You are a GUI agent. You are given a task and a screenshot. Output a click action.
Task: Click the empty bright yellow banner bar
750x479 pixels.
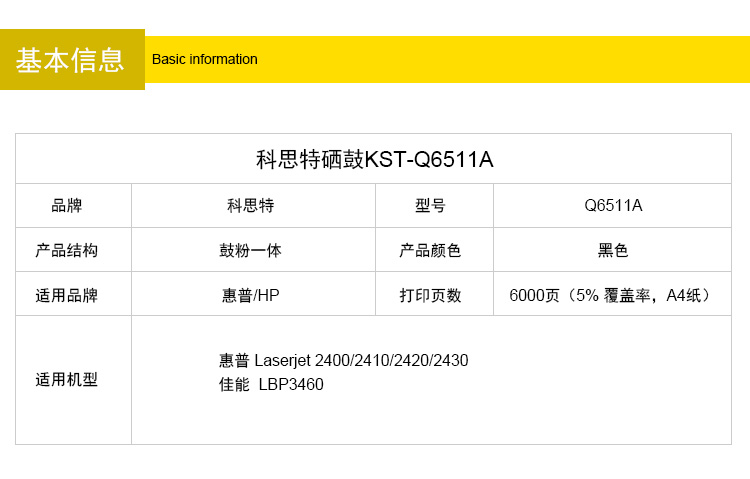pyautogui.click(x=500, y=59)
